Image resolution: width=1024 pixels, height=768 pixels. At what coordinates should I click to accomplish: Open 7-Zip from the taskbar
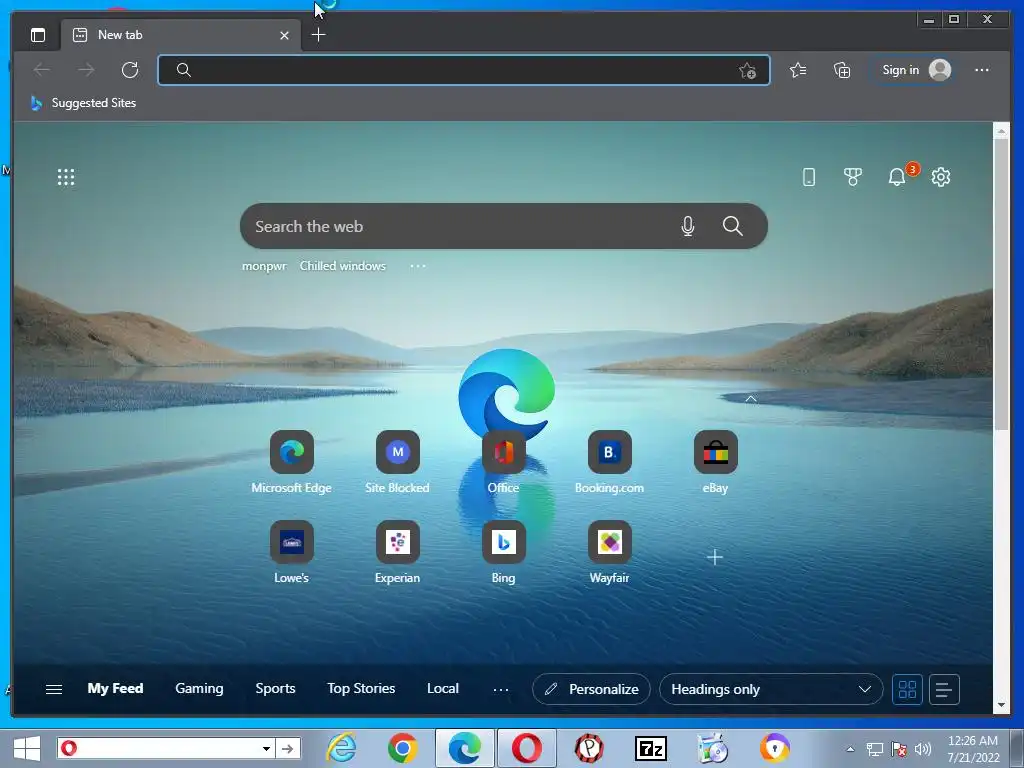[x=650, y=748]
